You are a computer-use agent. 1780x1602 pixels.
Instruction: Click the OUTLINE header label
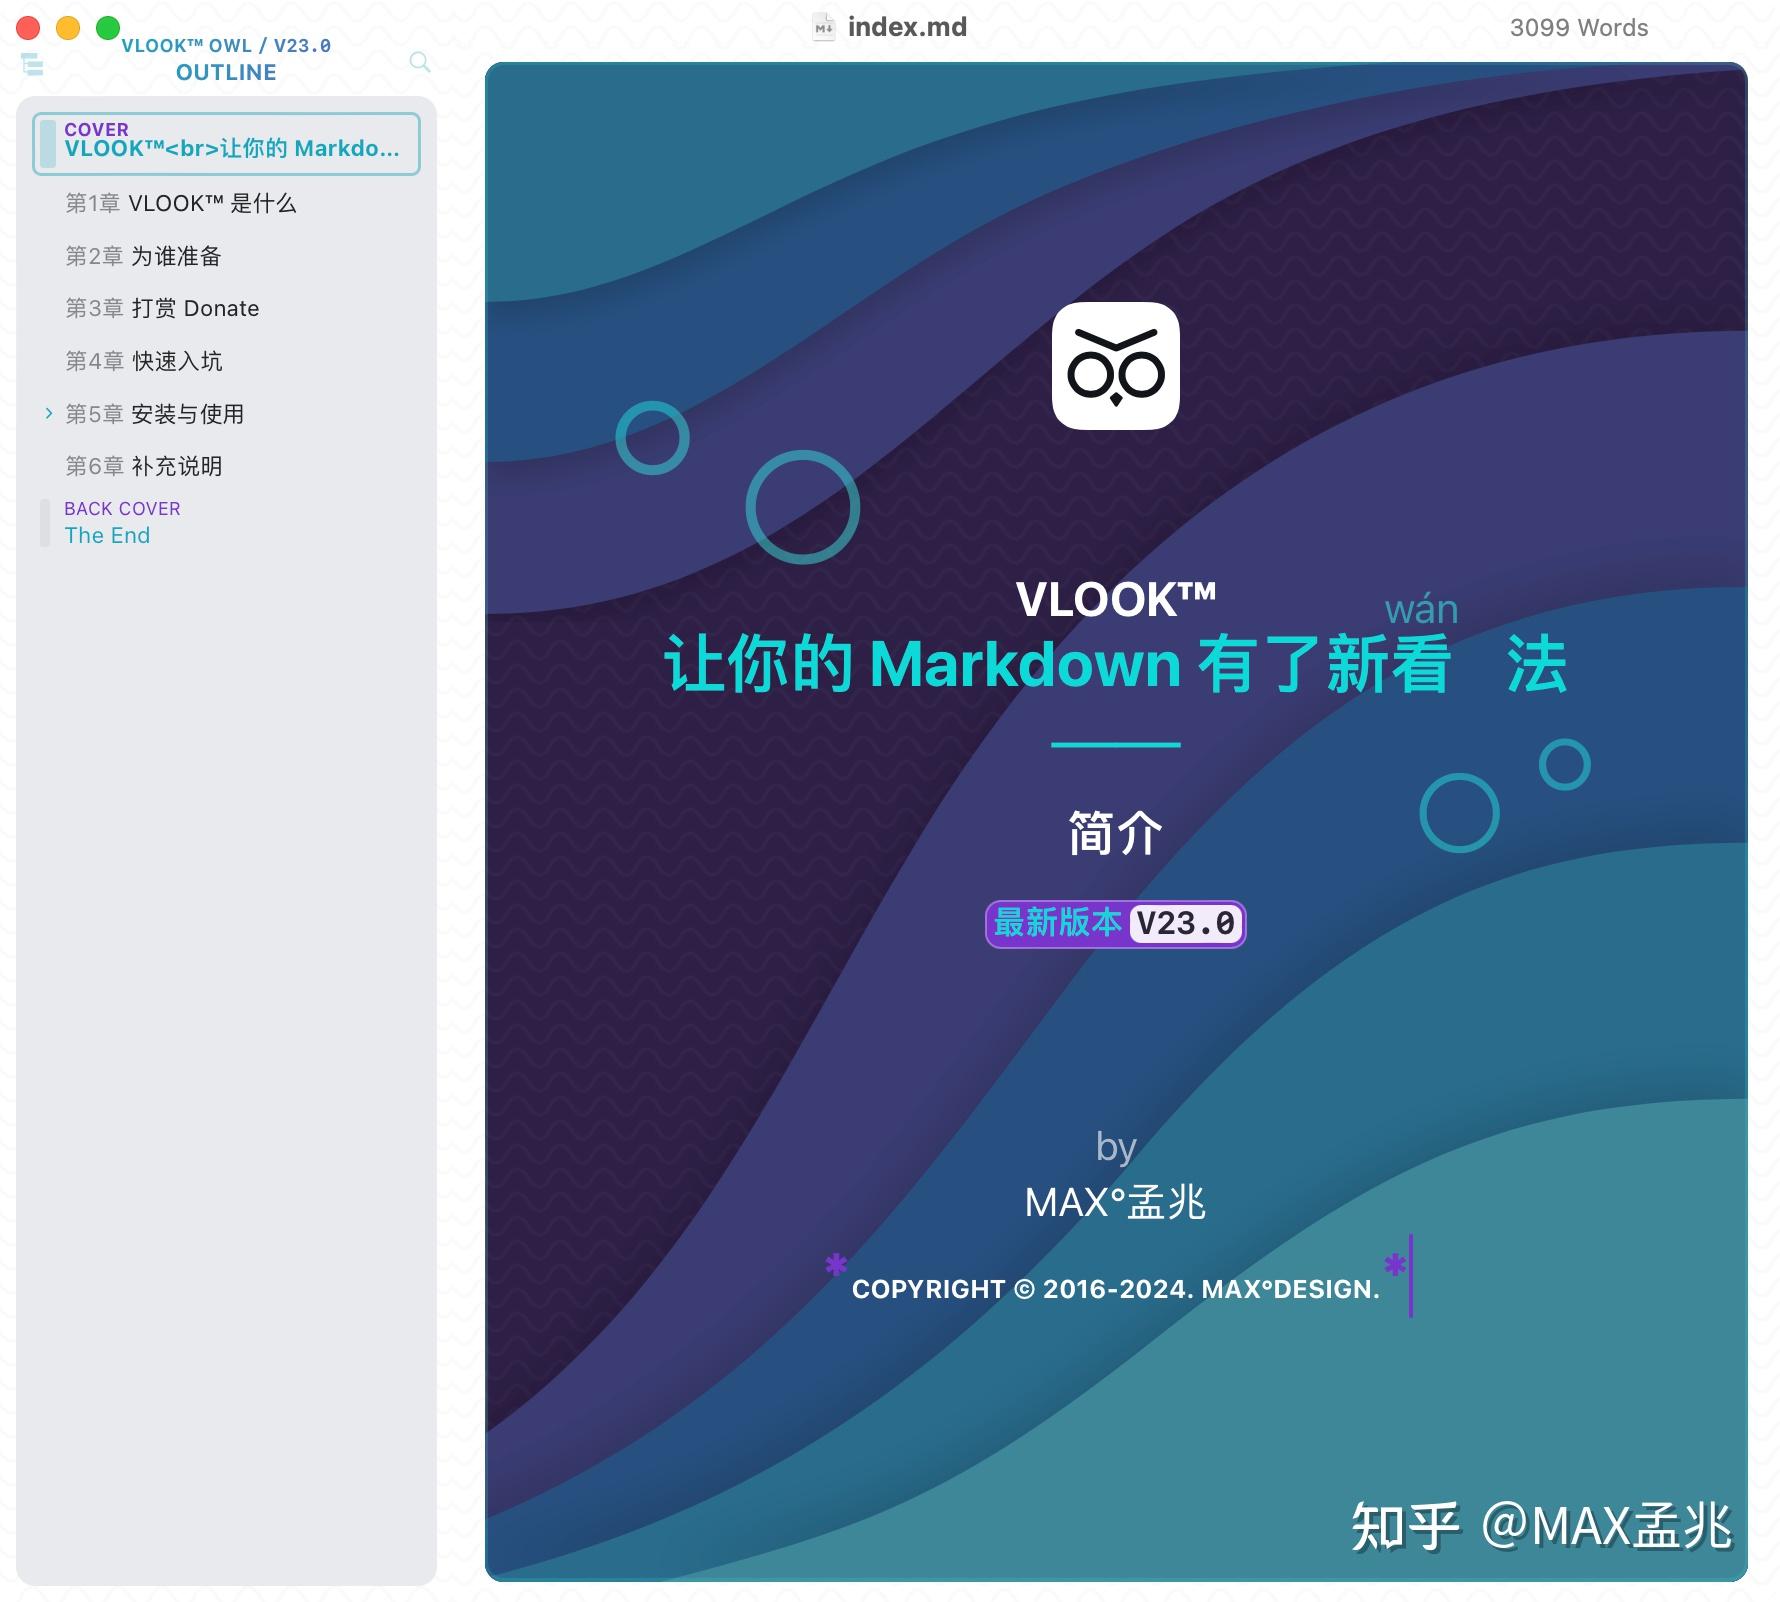226,71
